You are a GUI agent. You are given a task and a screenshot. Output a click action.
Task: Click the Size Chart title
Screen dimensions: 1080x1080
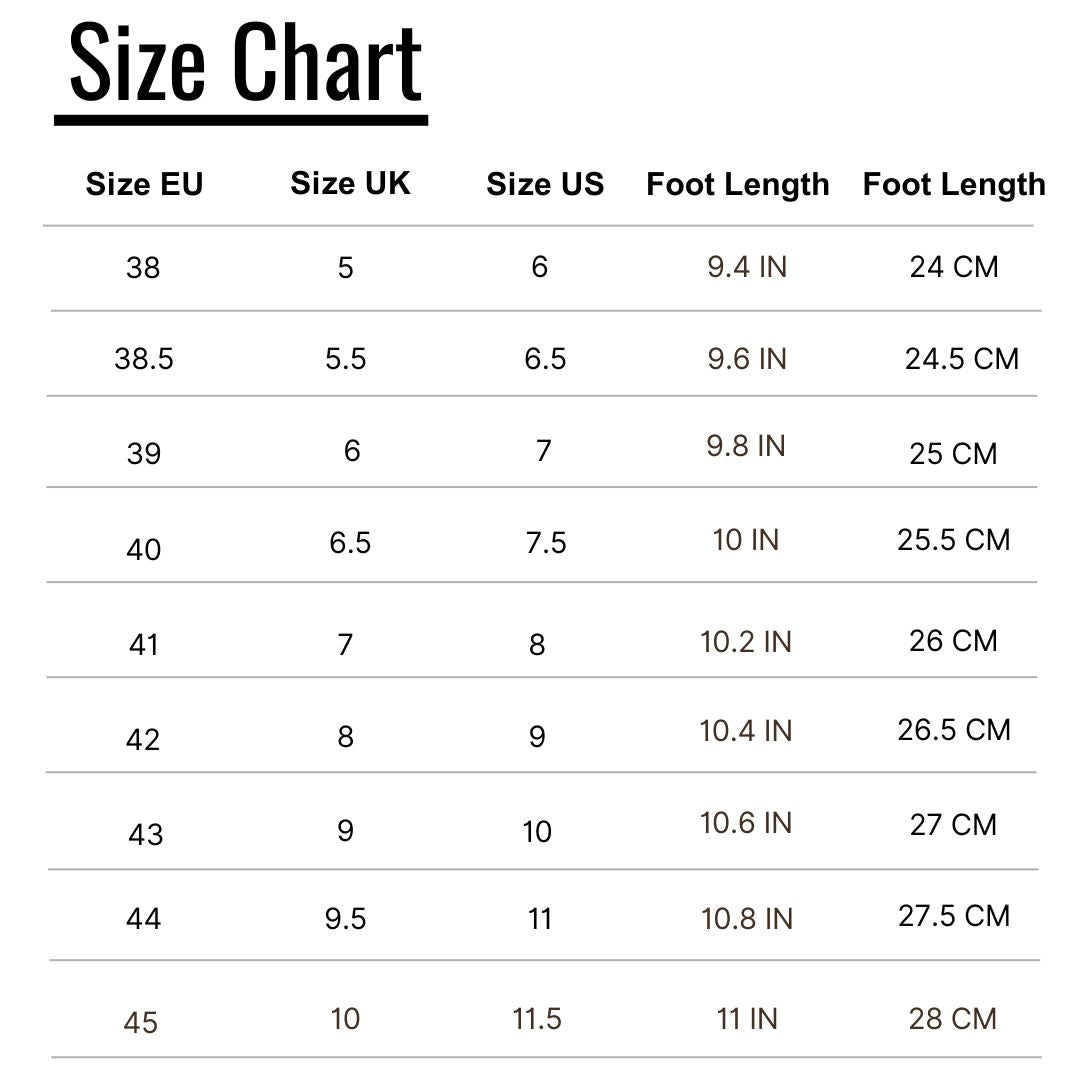point(246,64)
